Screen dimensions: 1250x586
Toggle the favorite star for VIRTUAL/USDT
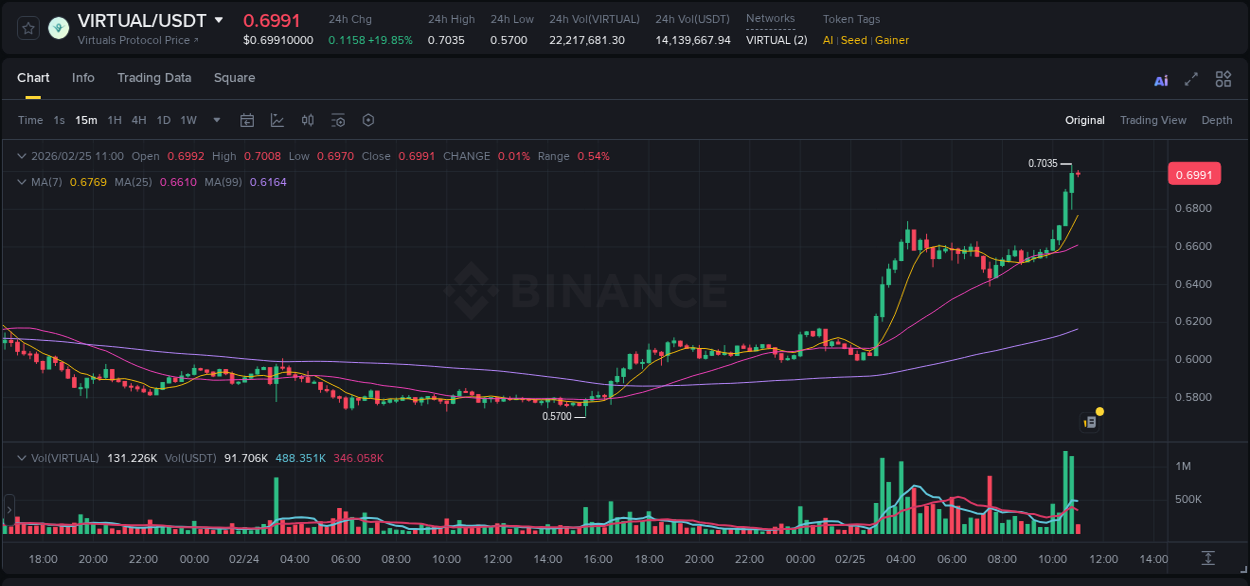pos(27,27)
